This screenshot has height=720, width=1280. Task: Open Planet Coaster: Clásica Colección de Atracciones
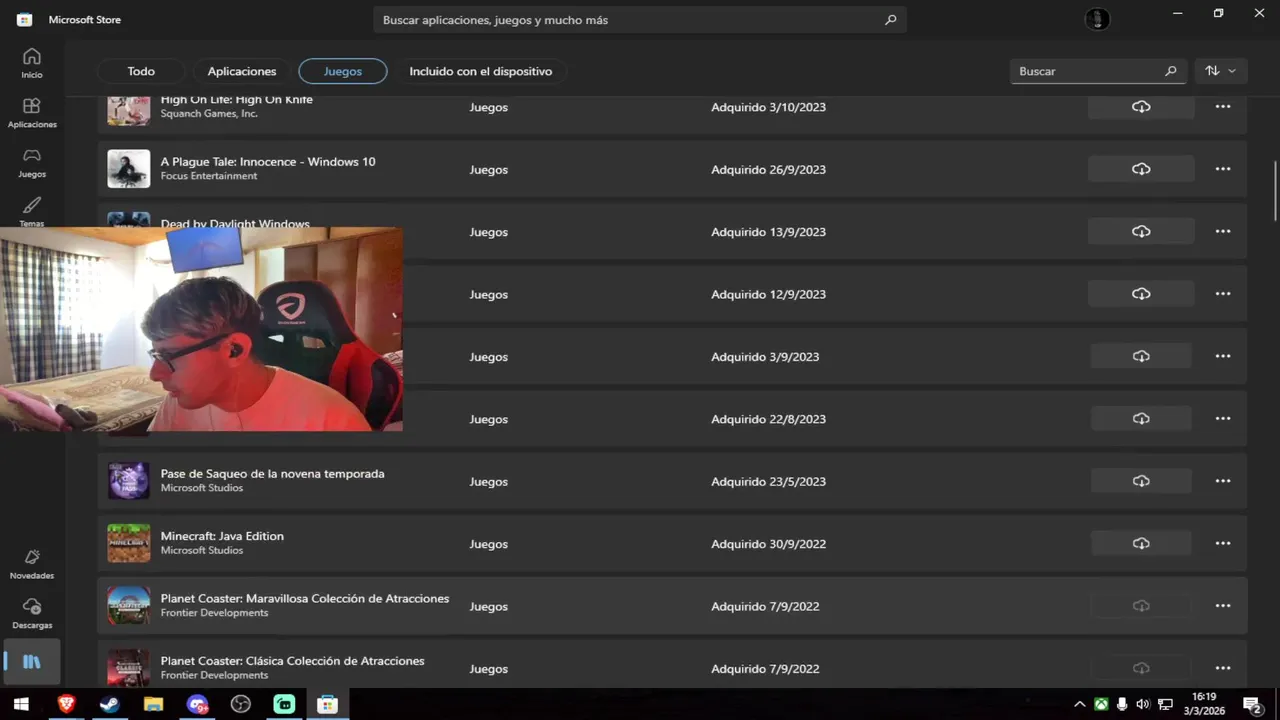[293, 661]
